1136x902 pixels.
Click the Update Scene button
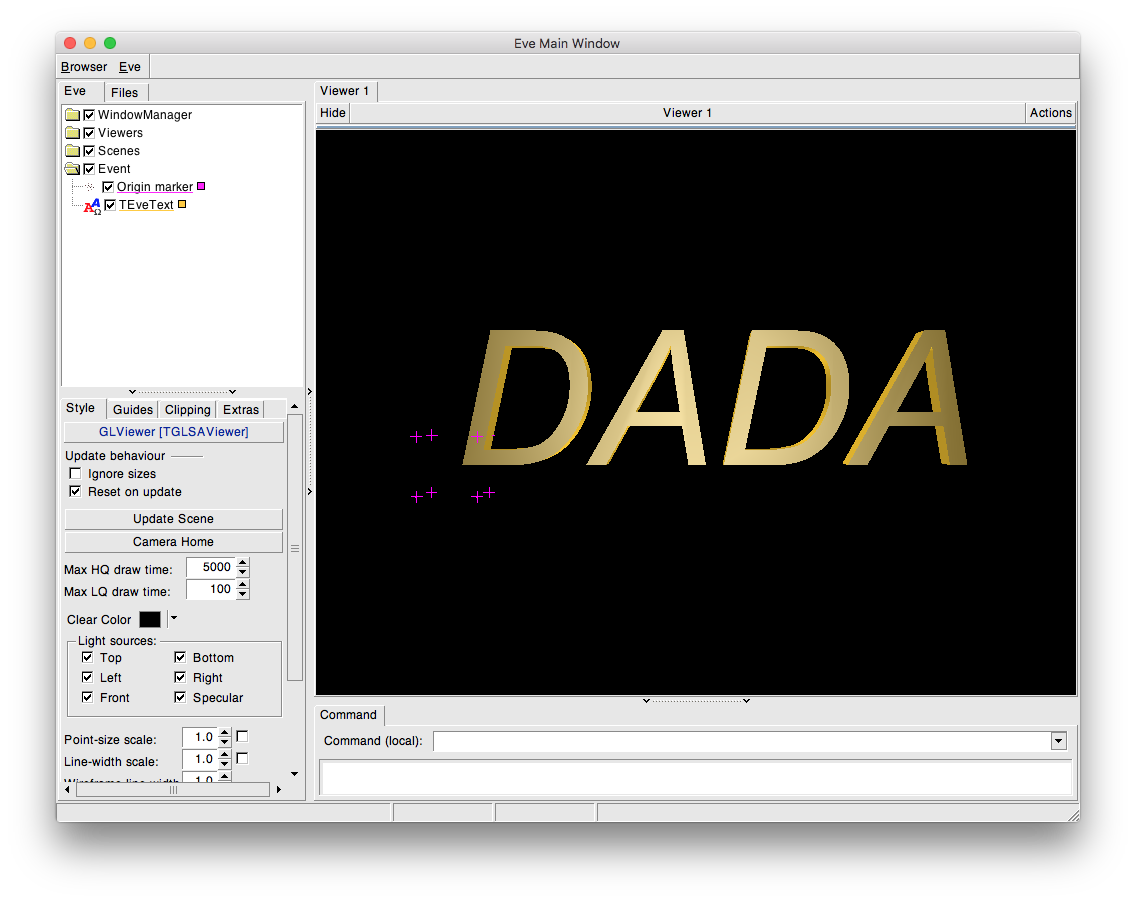click(x=173, y=519)
